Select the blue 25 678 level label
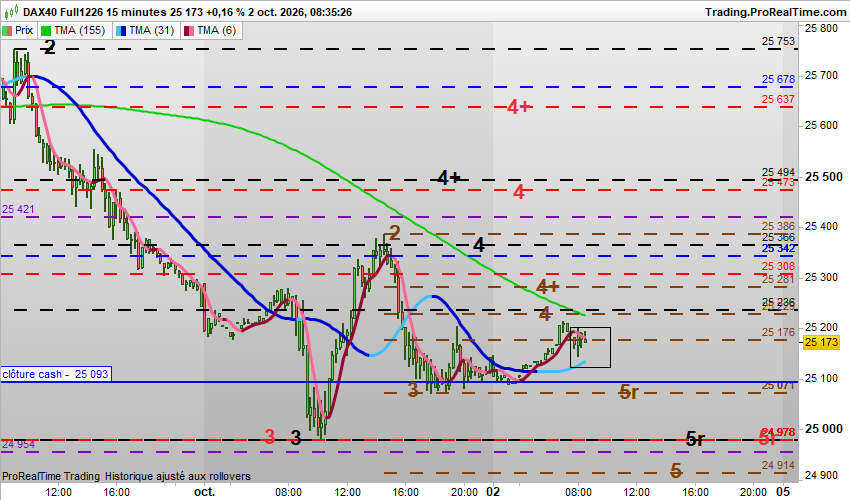 point(778,79)
